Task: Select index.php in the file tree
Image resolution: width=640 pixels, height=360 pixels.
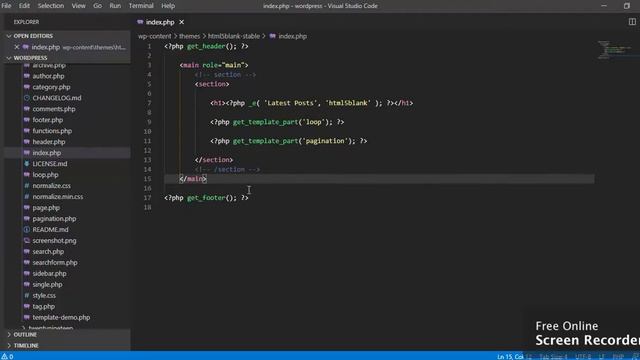Action: 47,153
